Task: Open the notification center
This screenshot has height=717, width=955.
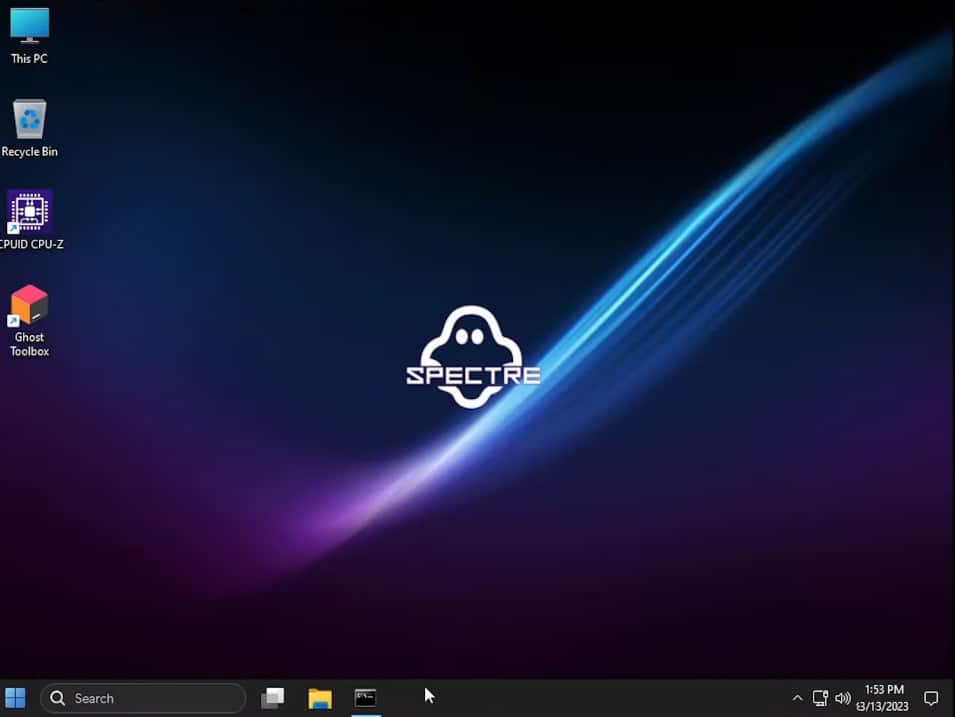Action: (x=931, y=697)
